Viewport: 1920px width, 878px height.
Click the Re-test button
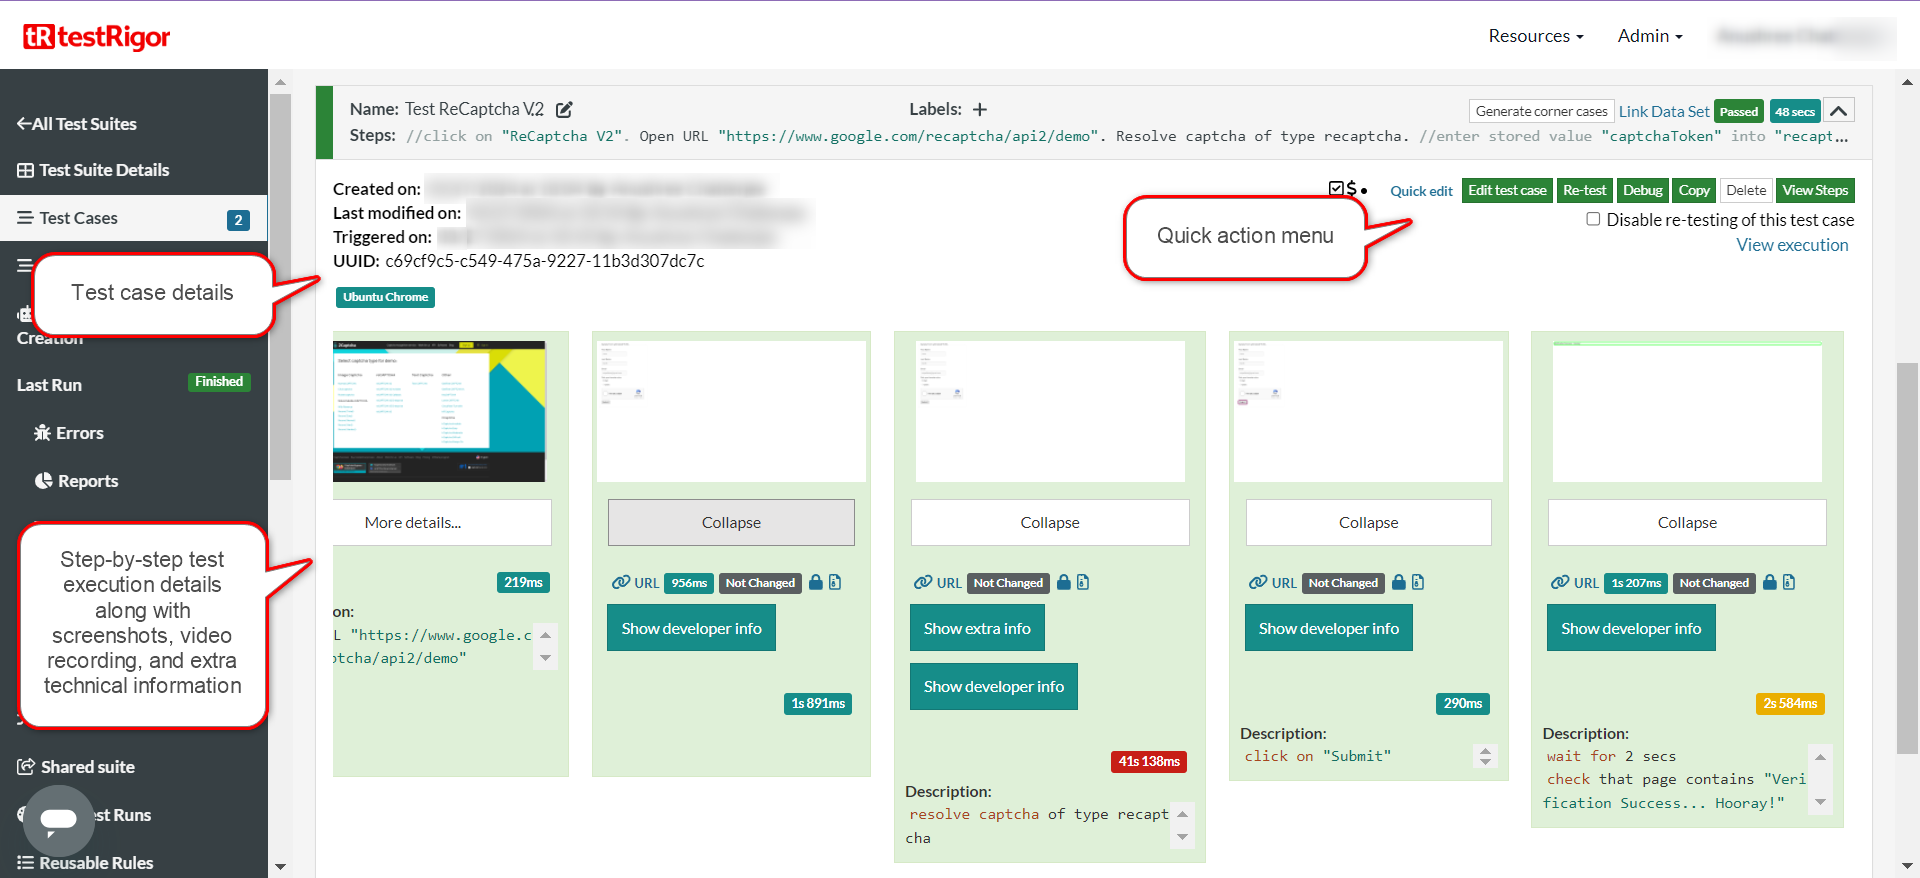click(1584, 190)
